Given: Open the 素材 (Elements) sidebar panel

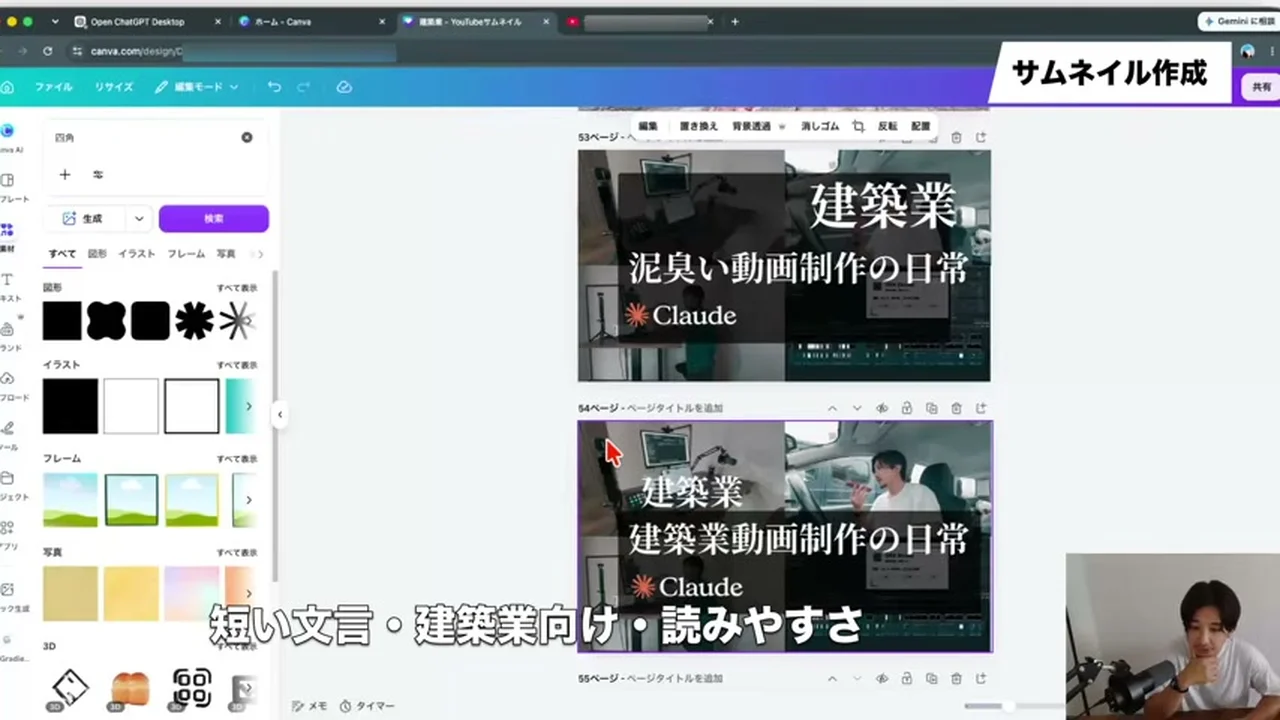Looking at the screenshot, I should point(8,236).
